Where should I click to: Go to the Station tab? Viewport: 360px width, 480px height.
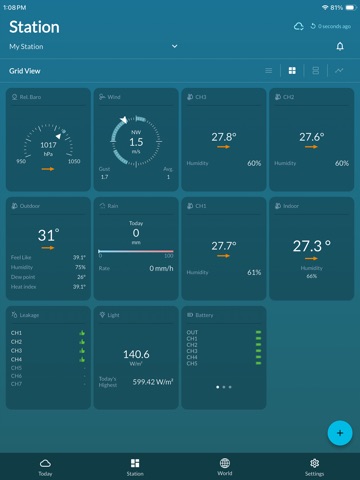(x=135, y=467)
